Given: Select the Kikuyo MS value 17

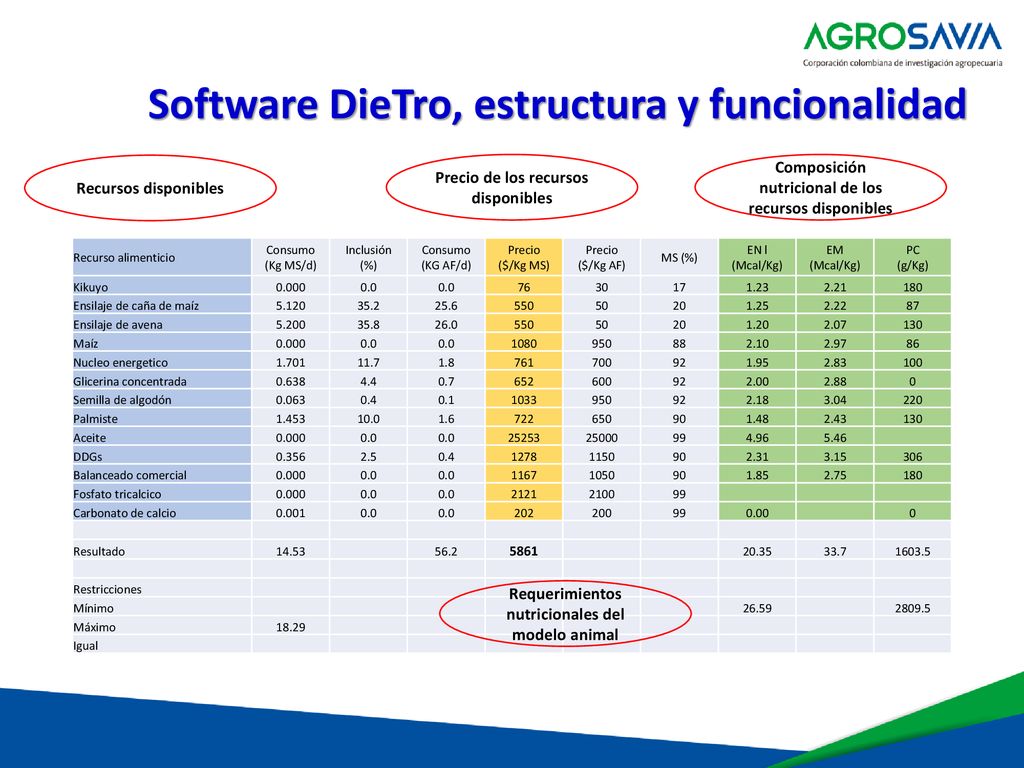Looking at the screenshot, I should pos(679,287).
